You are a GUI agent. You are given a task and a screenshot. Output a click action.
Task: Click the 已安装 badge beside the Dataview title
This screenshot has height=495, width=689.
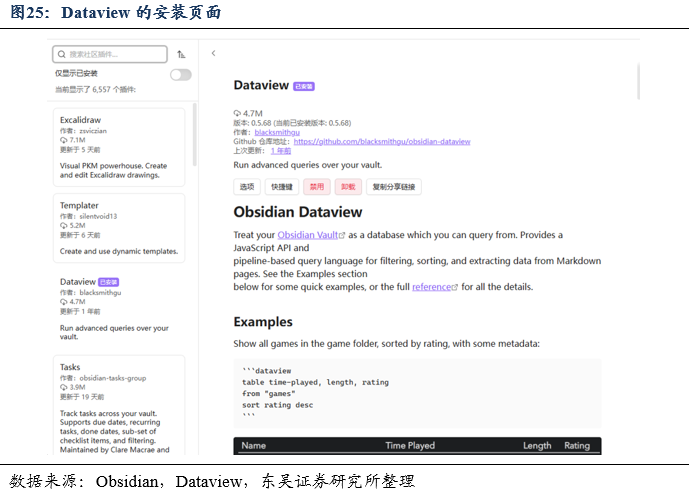[304, 87]
